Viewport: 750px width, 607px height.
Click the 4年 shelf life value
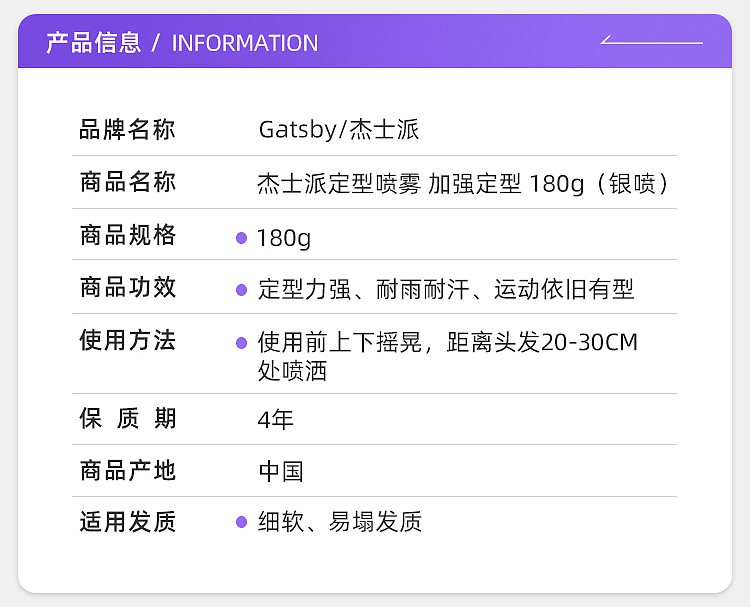pyautogui.click(x=276, y=420)
